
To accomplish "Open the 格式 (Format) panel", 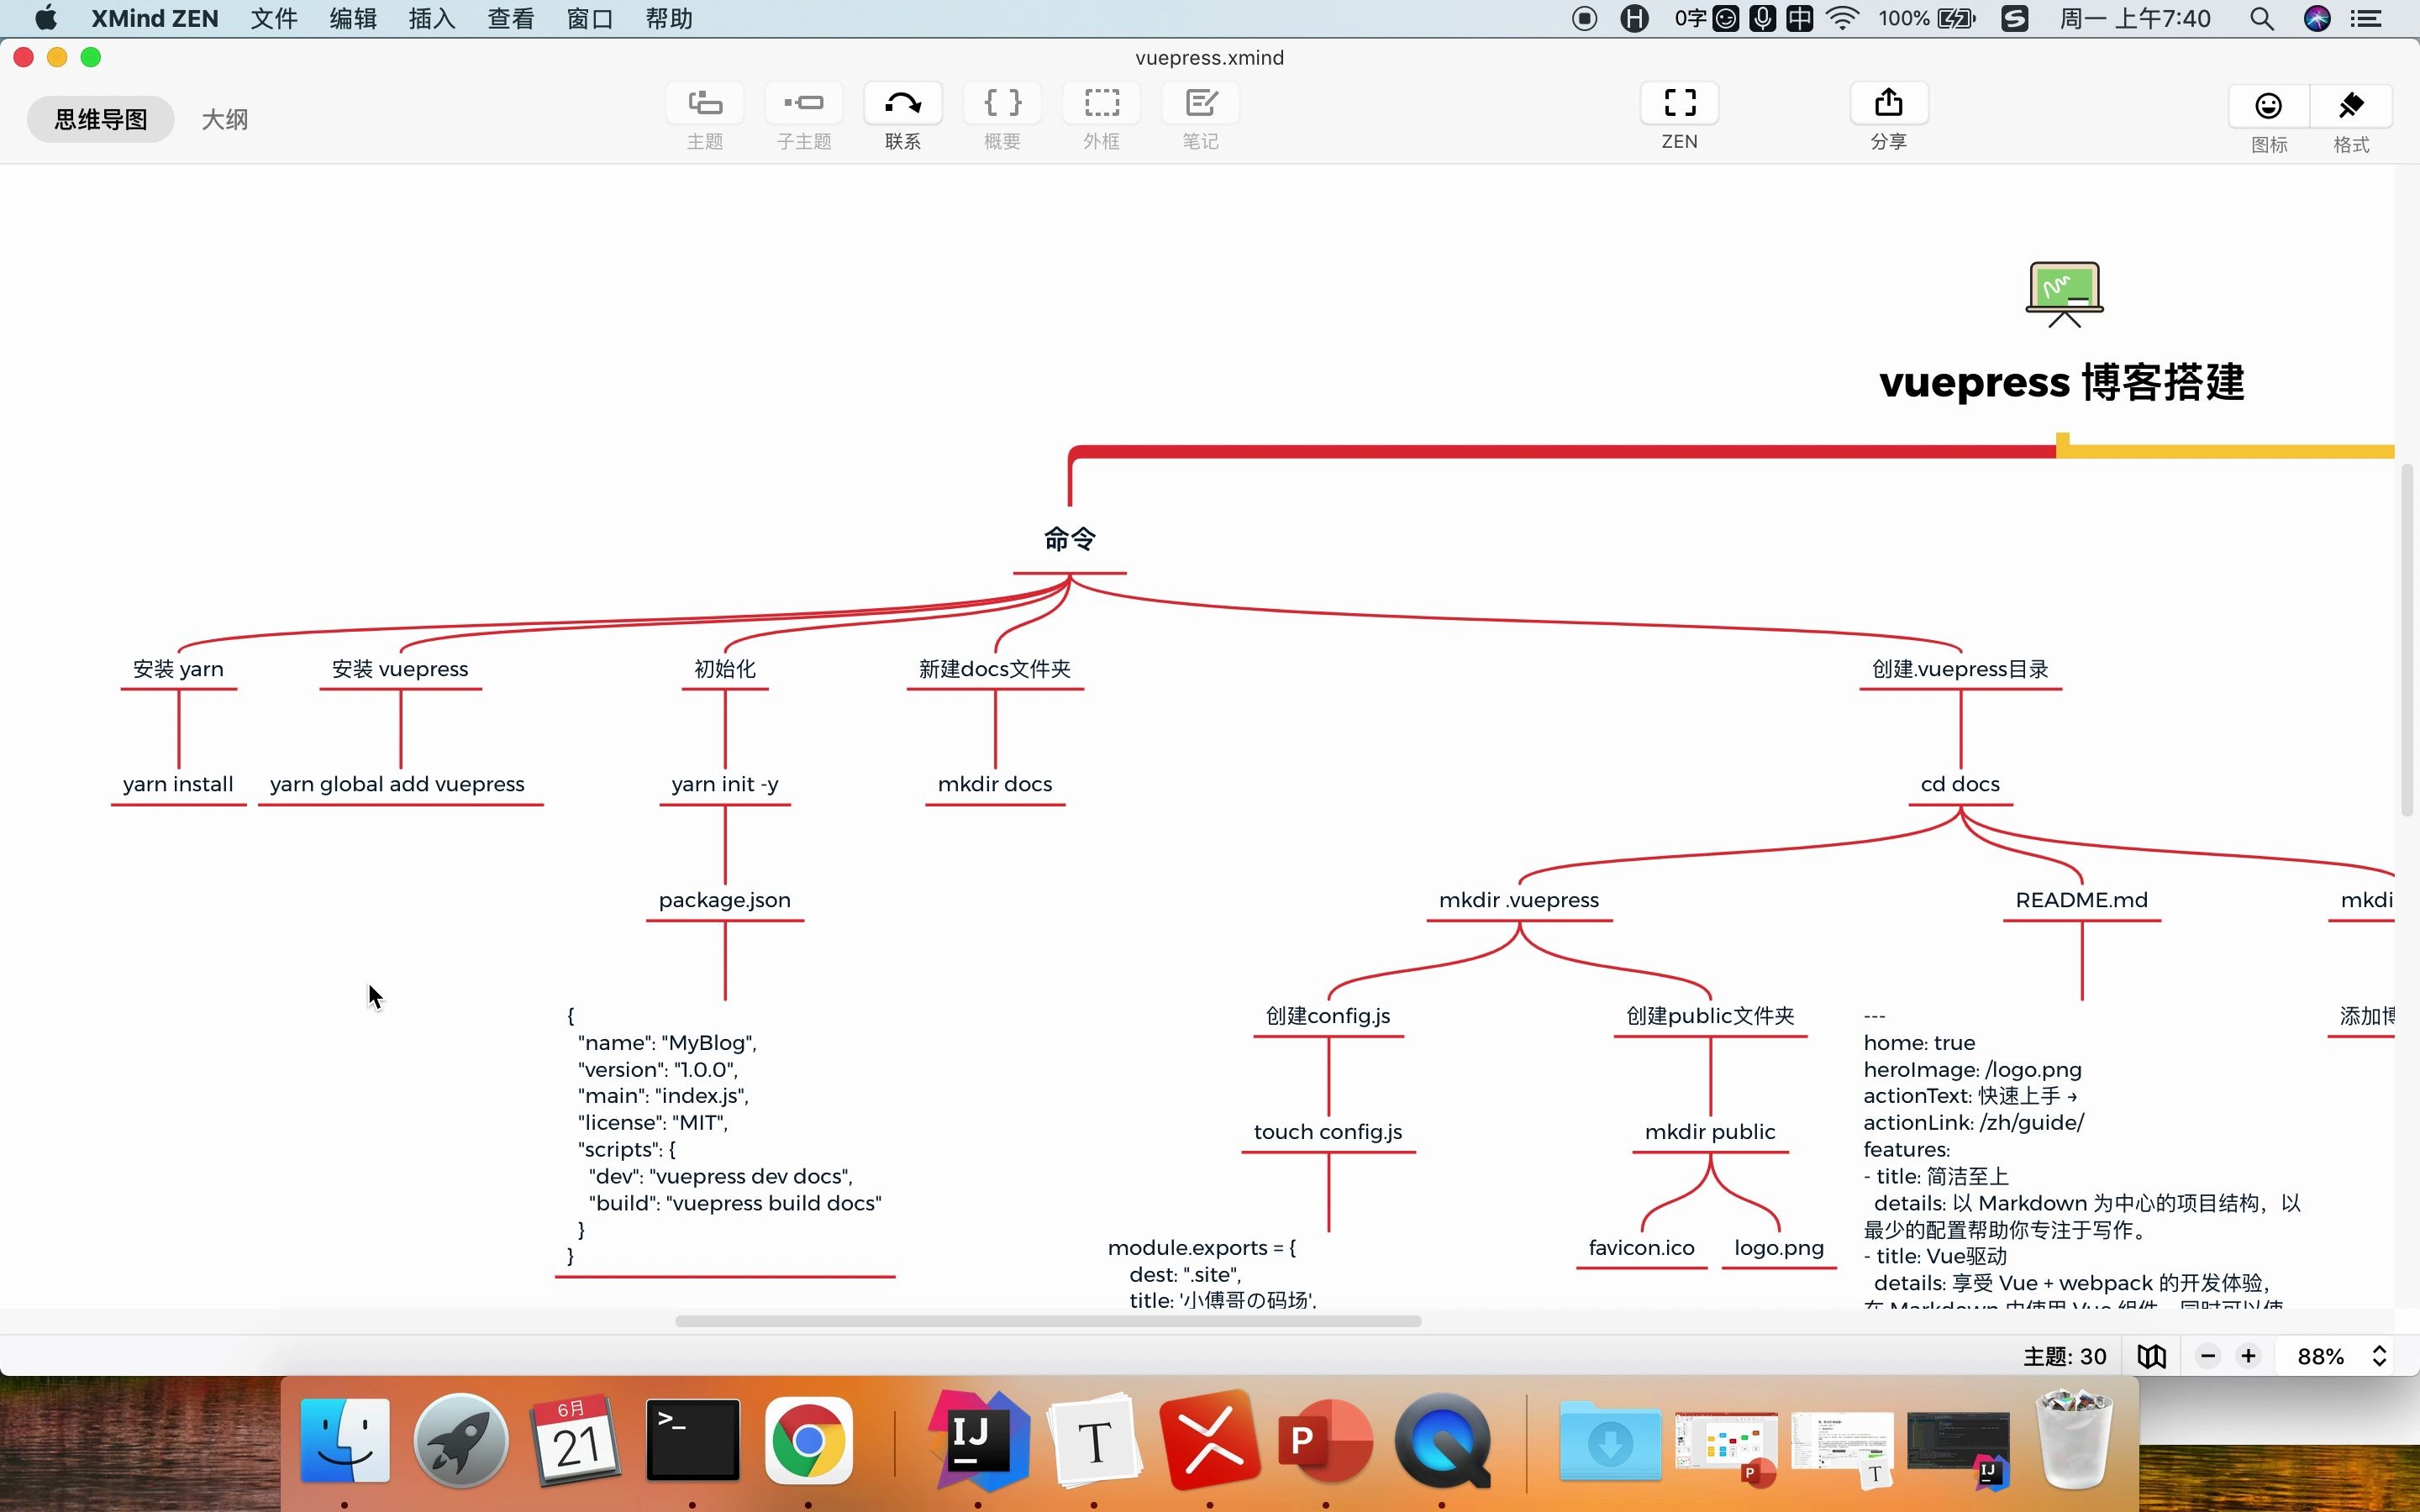I will 2351,106.
